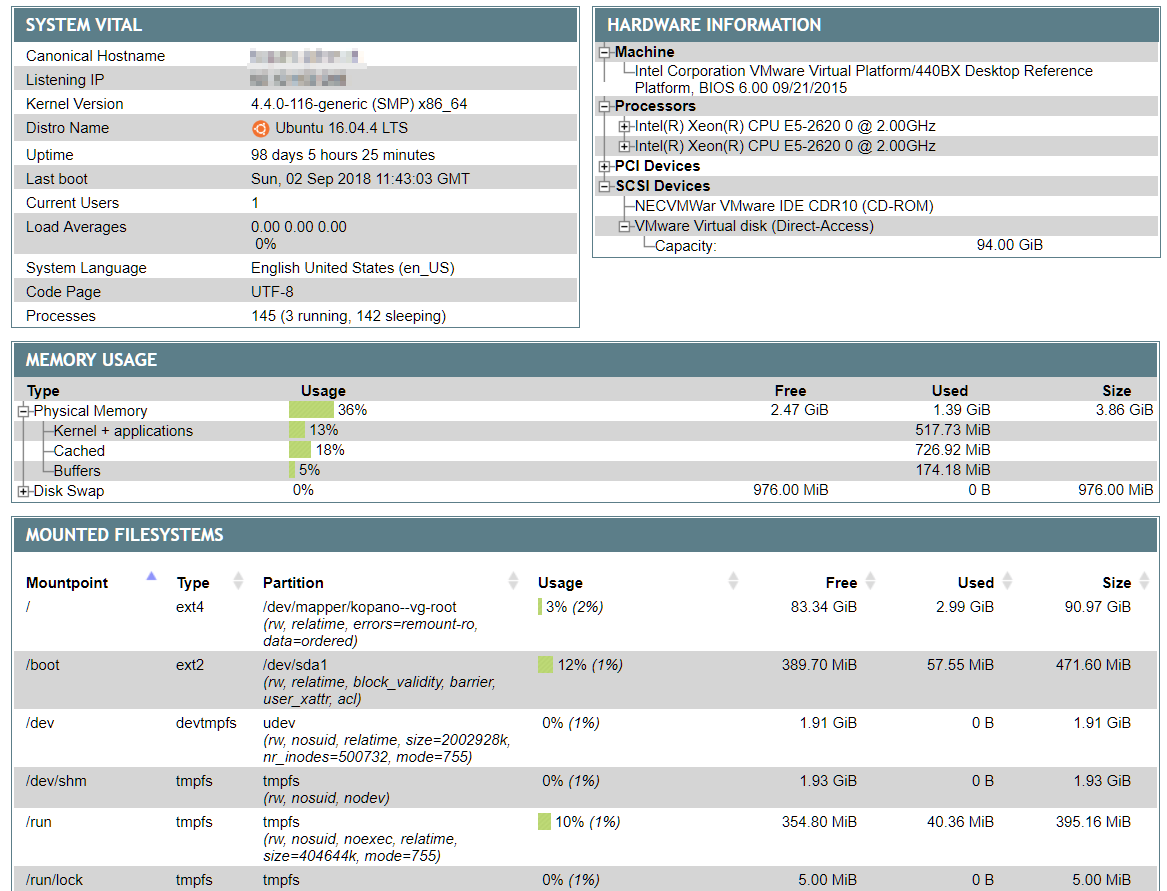Click the sort arrows beside Used column
This screenshot has width=1167, height=891.
point(1007,581)
